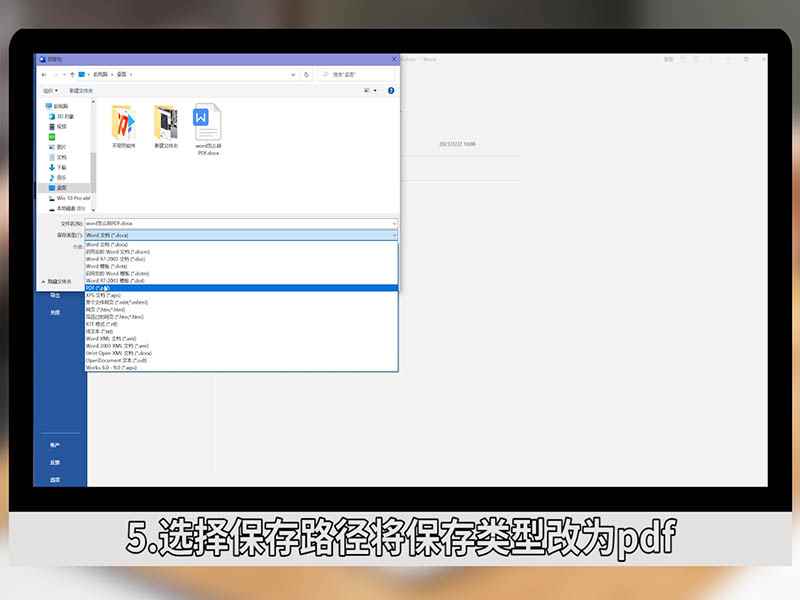Click the back navigation arrow

pos(43,75)
